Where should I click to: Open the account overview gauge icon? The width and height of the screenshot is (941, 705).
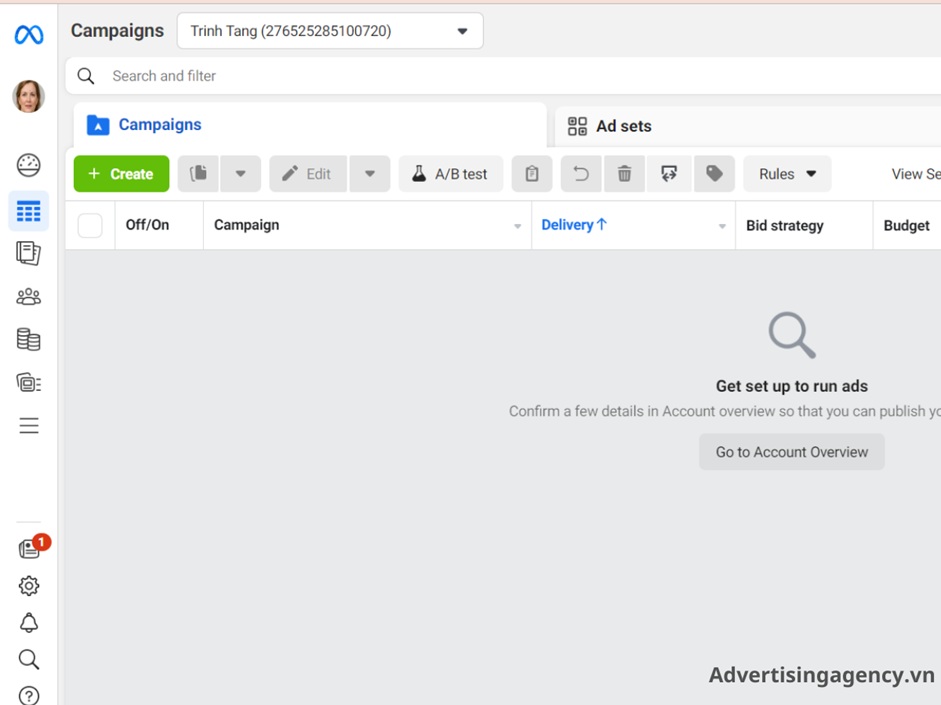click(28, 165)
